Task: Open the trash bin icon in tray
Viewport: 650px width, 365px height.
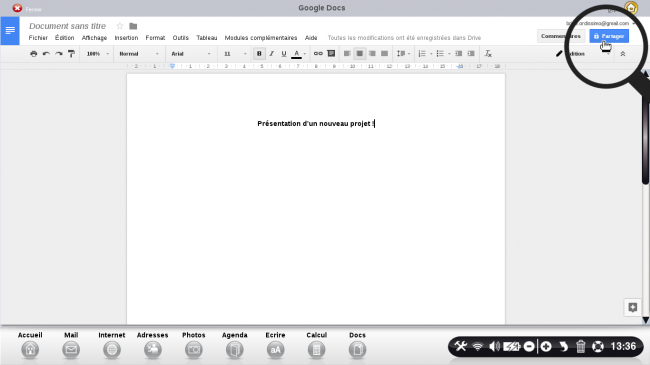Action: point(580,346)
